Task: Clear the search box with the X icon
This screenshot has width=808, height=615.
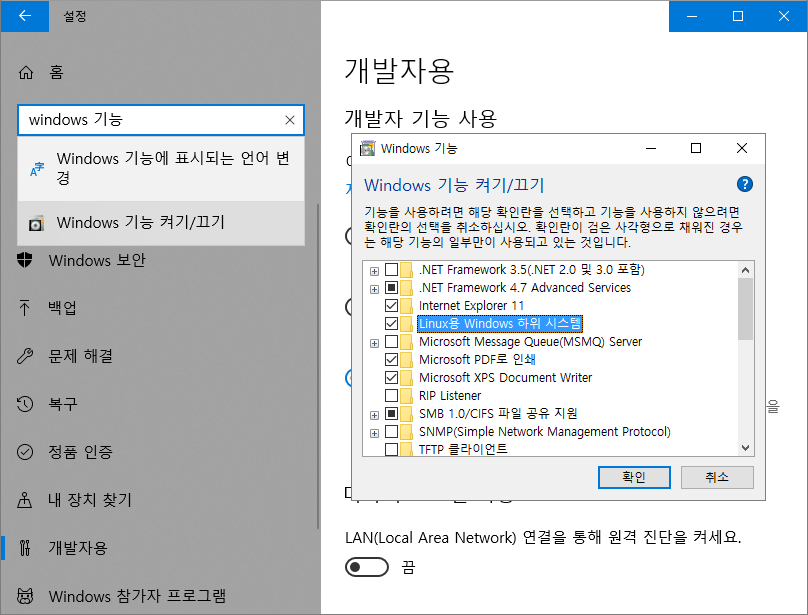Action: (290, 120)
